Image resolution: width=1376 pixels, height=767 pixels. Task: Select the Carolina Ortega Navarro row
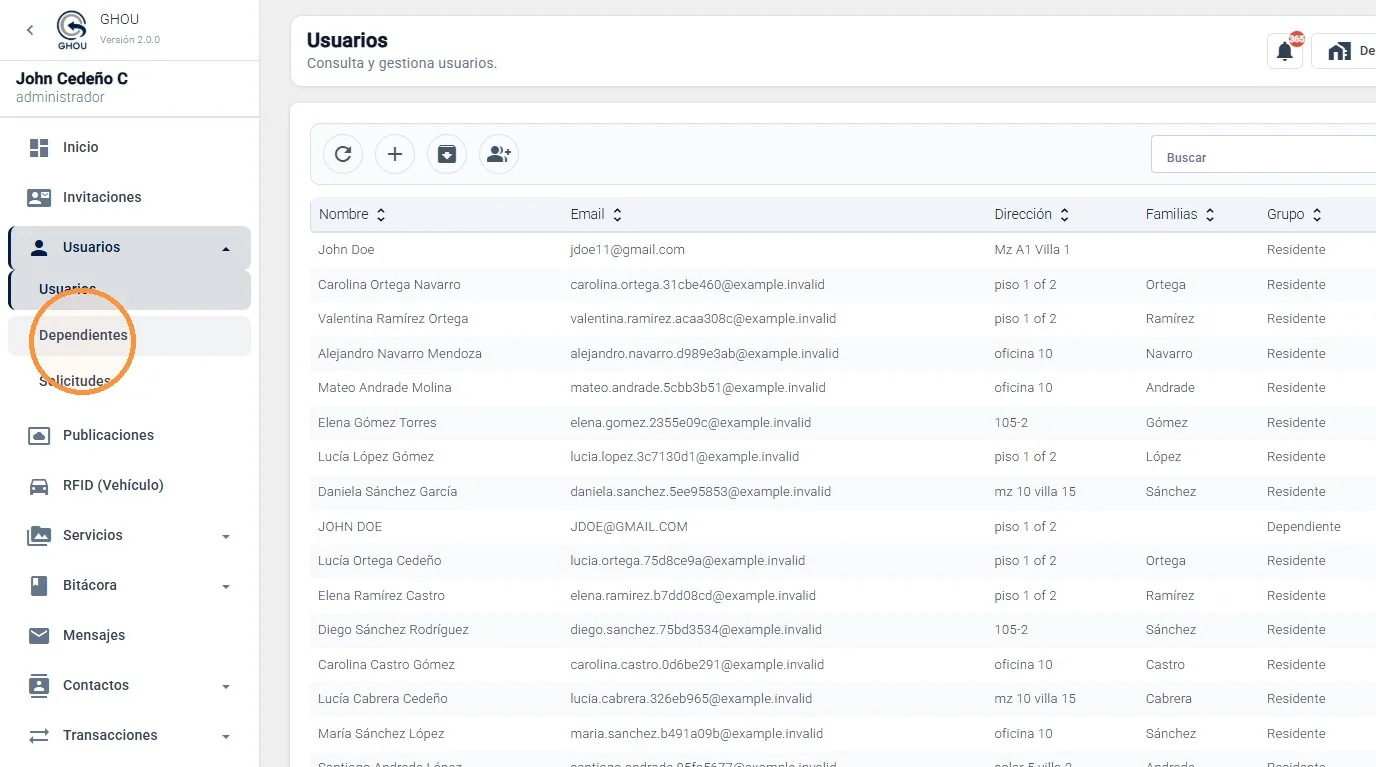(x=843, y=284)
